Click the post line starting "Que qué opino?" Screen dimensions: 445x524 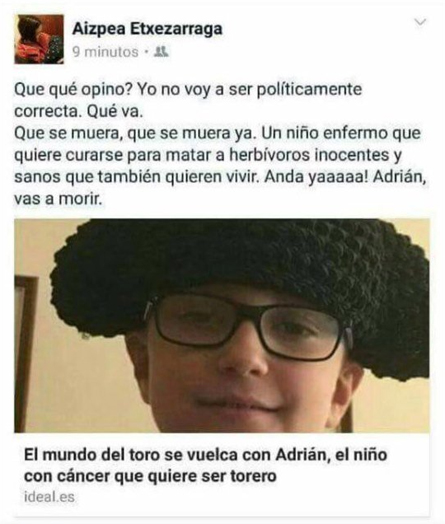188,90
